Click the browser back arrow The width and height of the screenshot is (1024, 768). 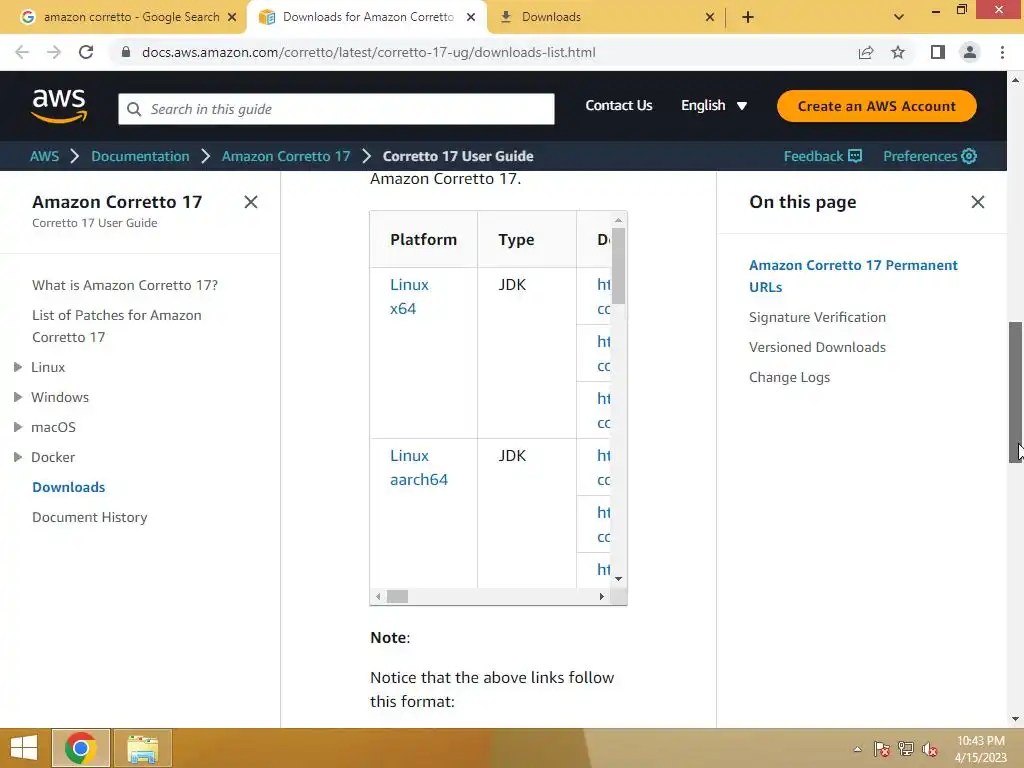22,52
